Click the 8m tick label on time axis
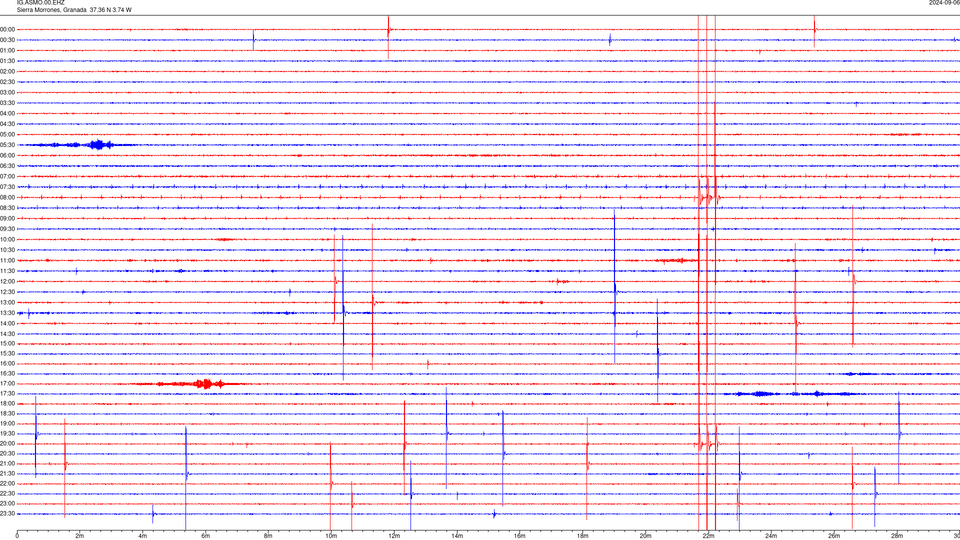 tap(268, 536)
